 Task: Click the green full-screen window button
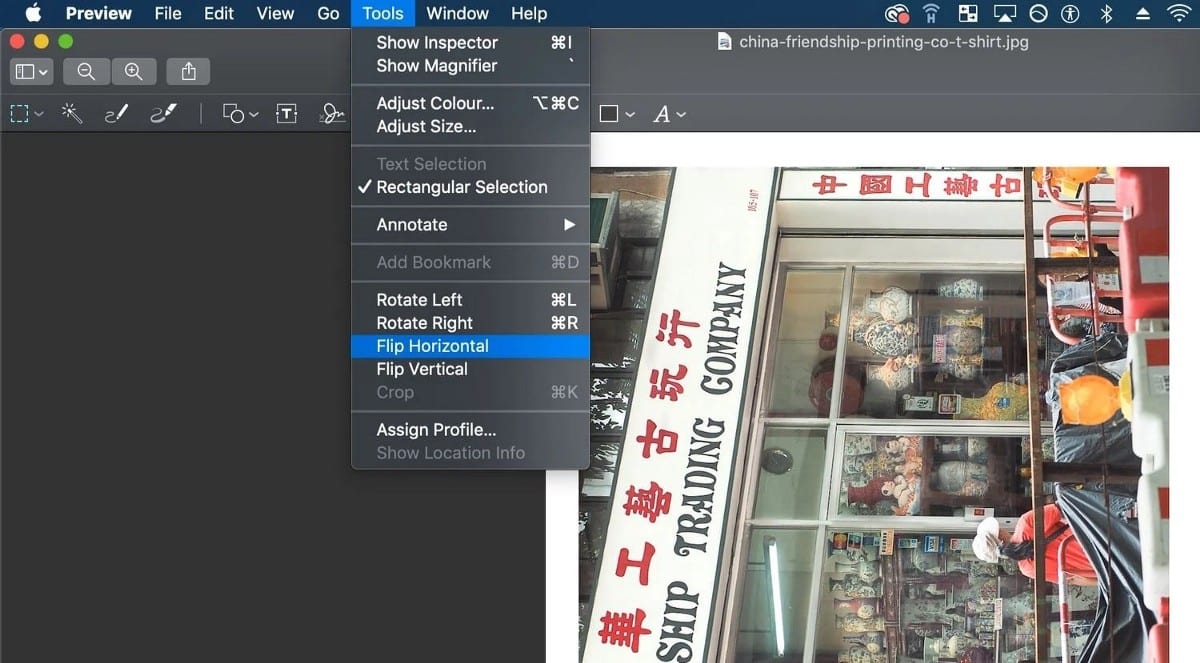(65, 41)
